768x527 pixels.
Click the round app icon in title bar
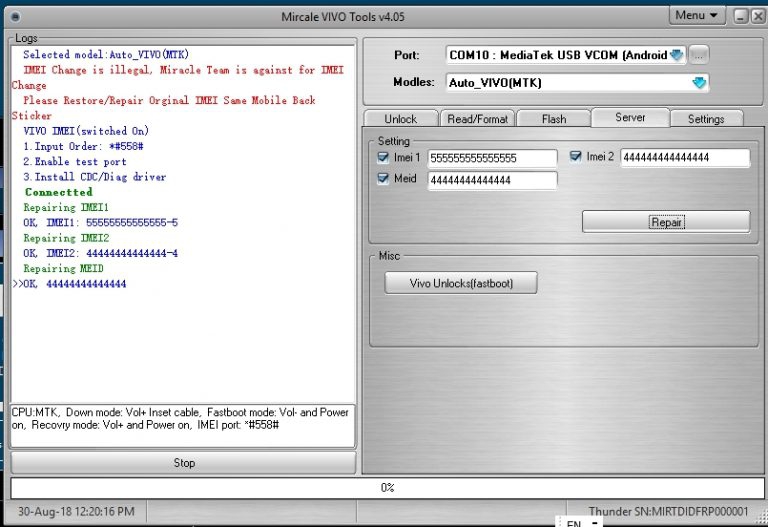pos(16,17)
